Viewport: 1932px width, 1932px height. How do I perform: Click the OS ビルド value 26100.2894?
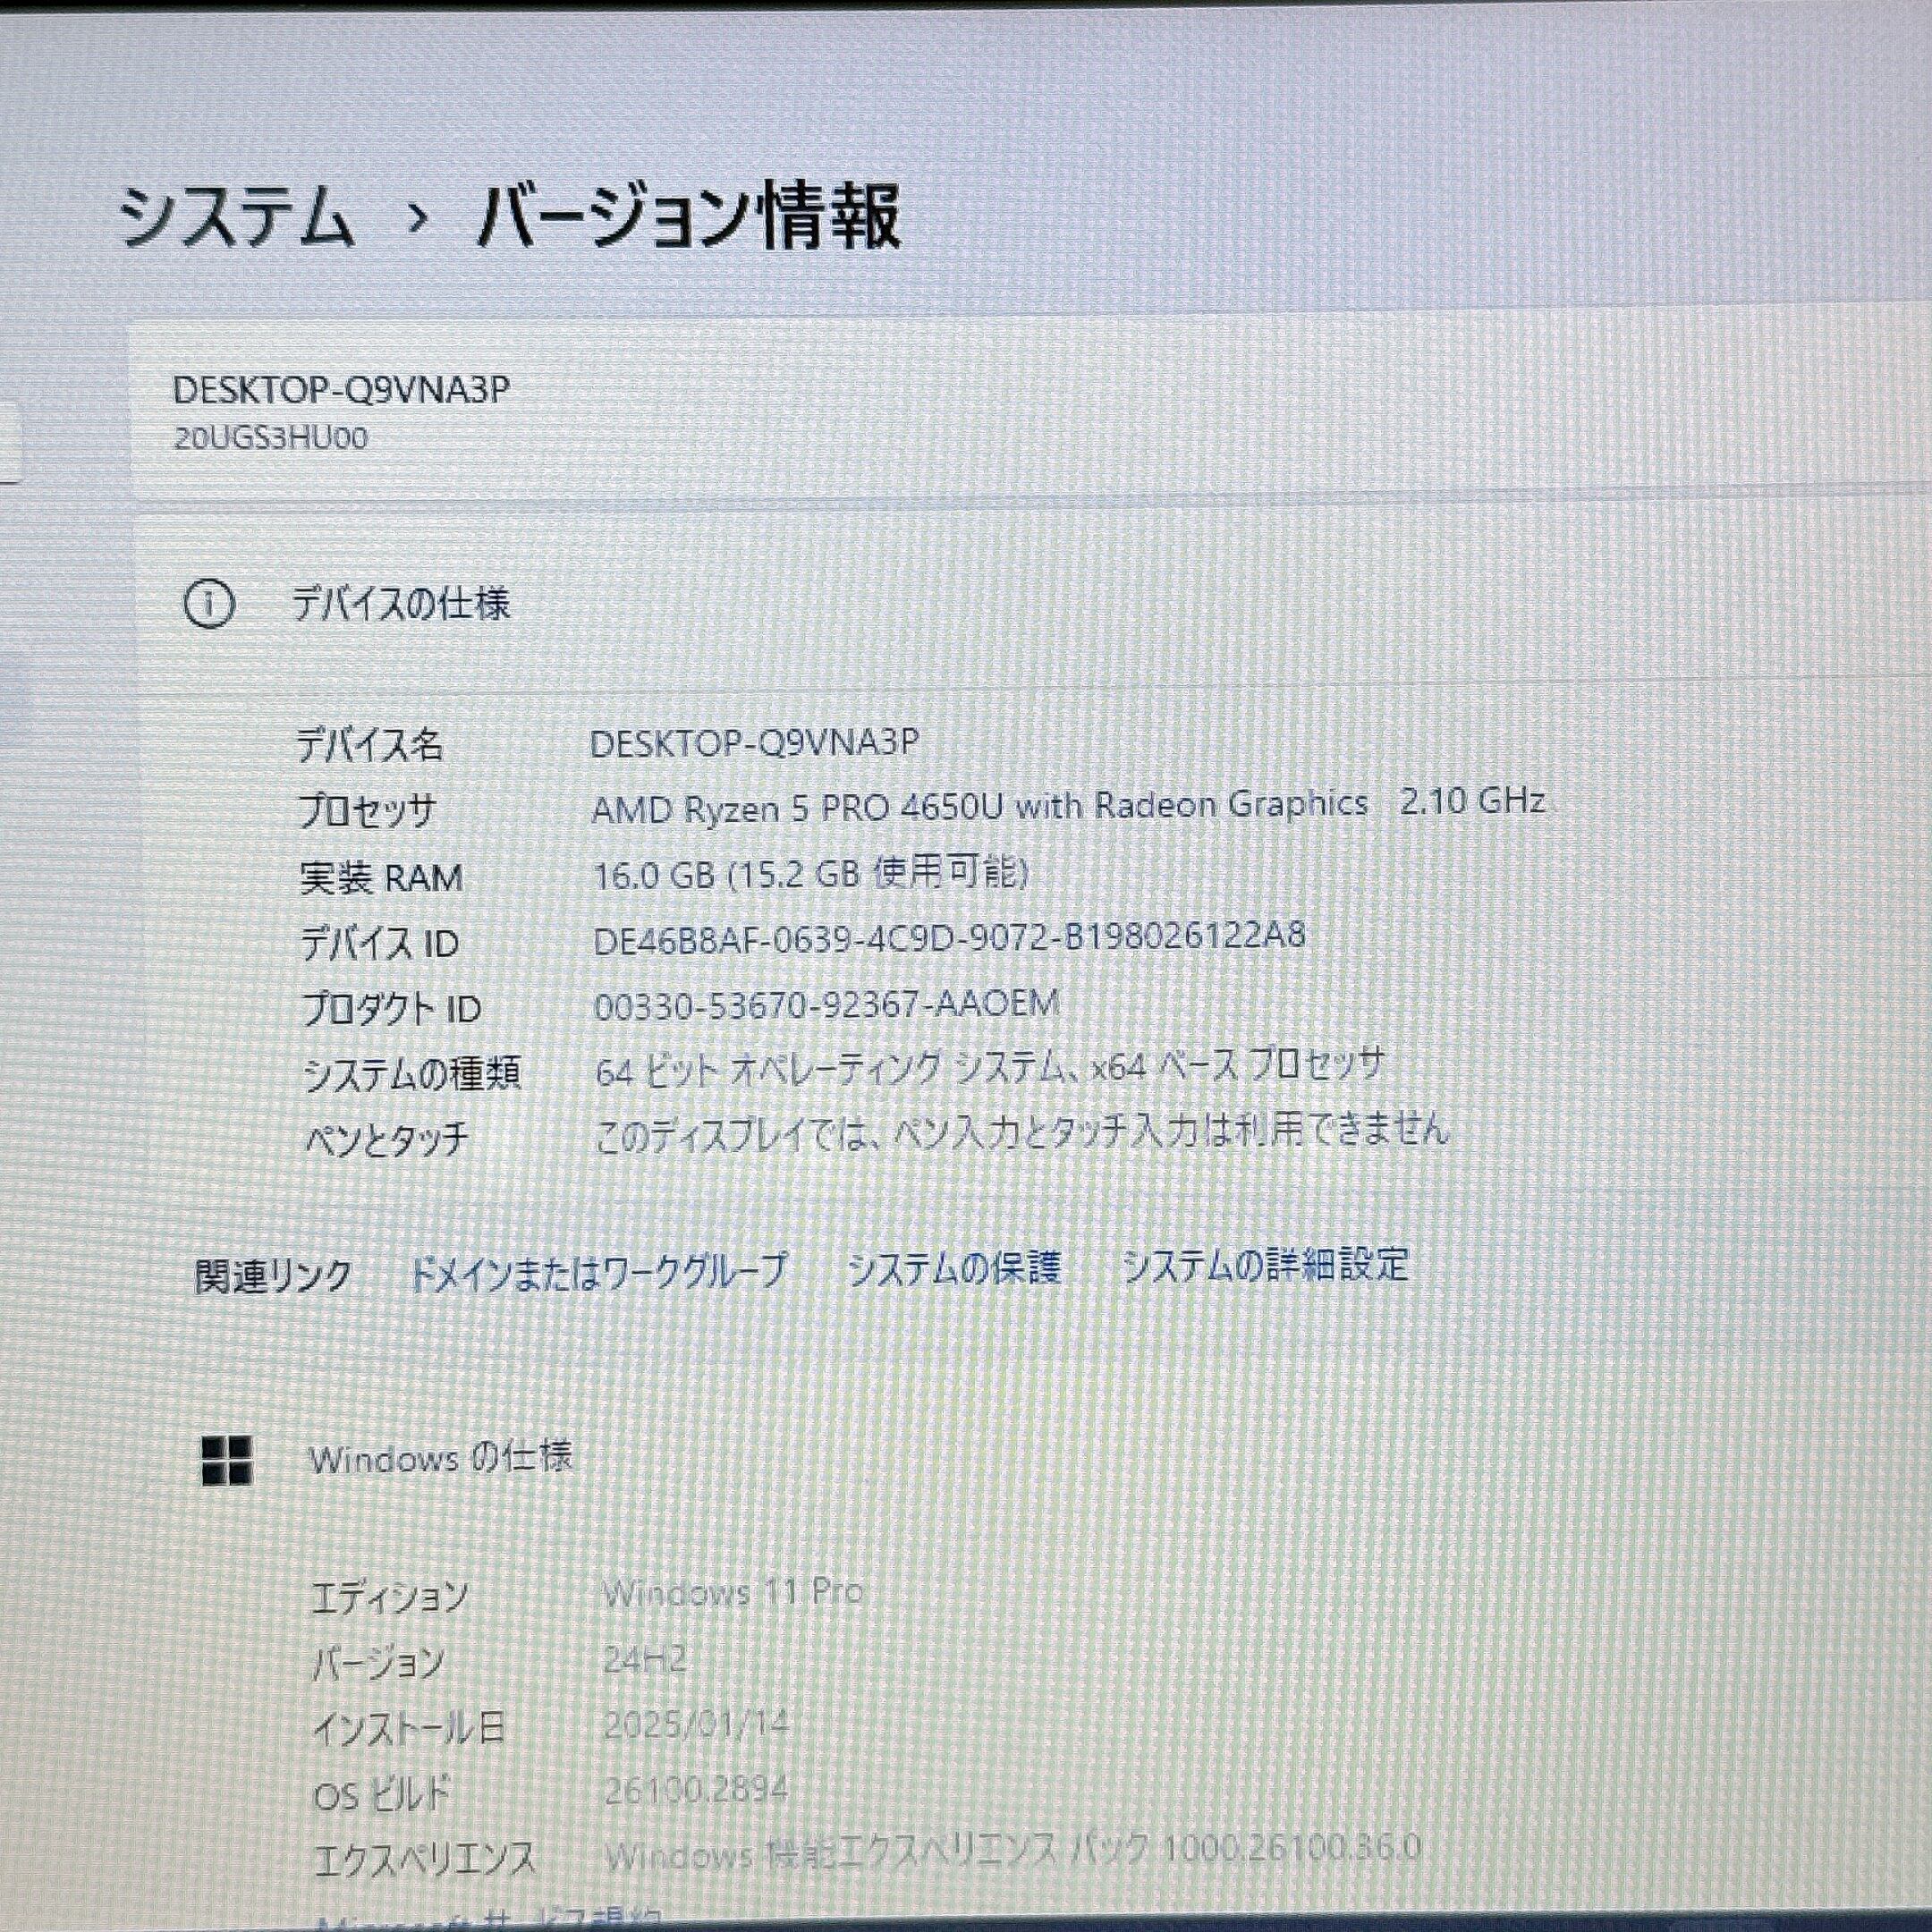point(696,1789)
